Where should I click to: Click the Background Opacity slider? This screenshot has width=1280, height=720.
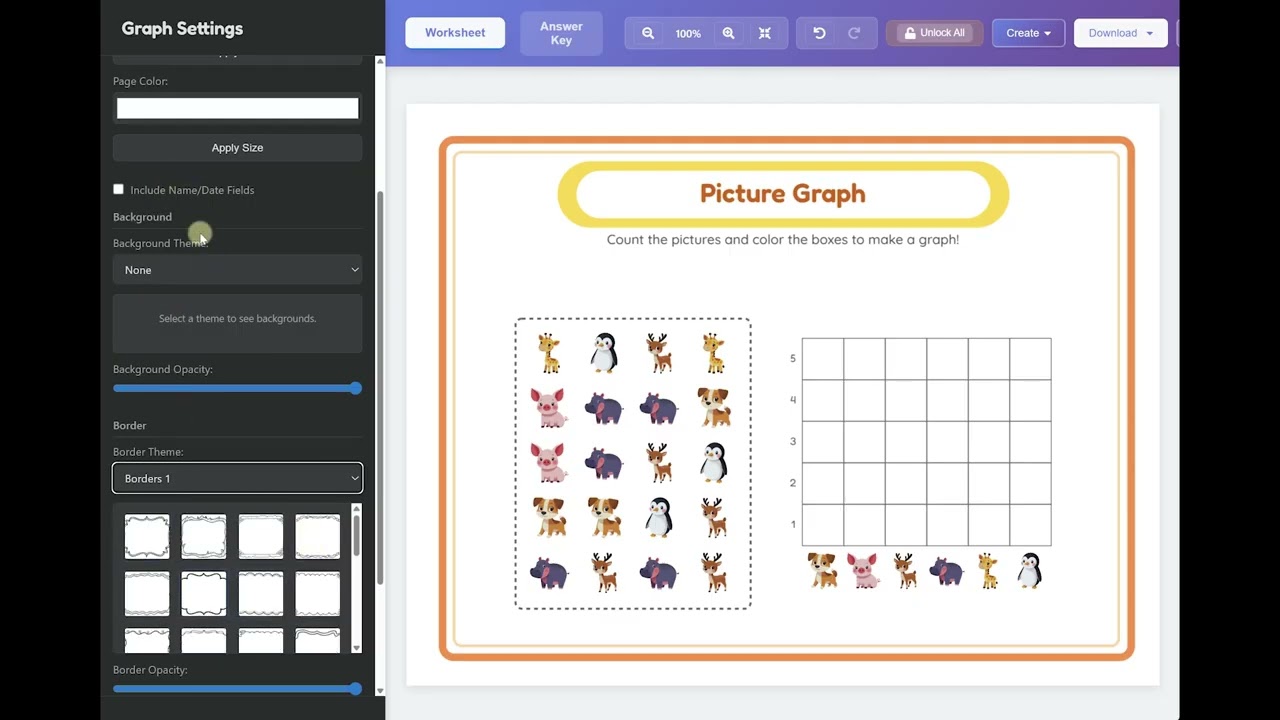point(237,388)
